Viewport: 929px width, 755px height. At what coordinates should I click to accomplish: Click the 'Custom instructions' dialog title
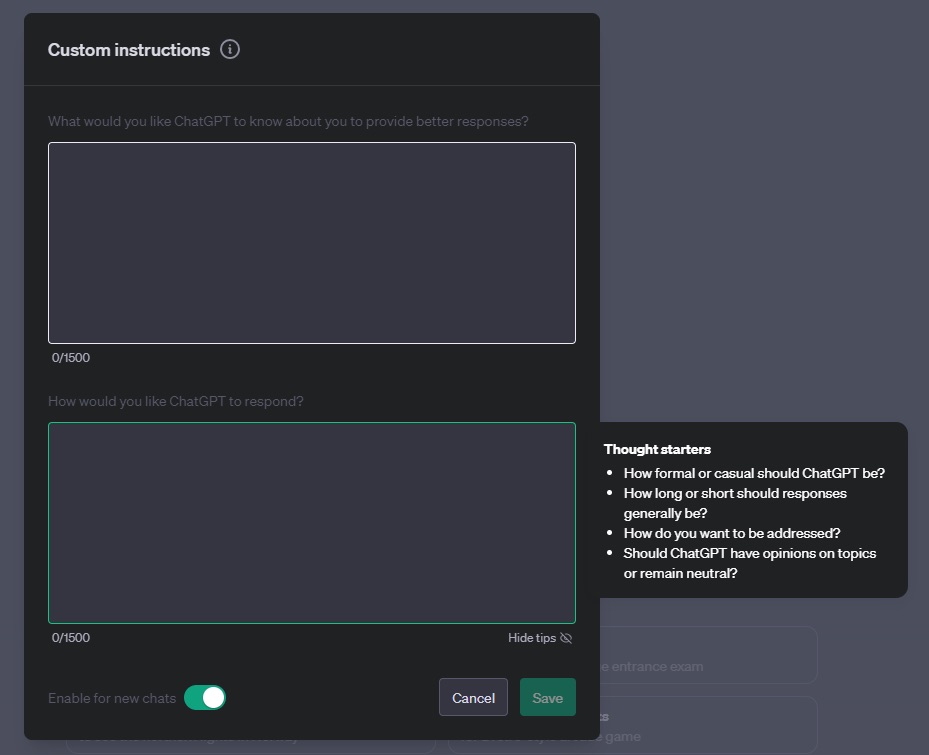coord(129,50)
